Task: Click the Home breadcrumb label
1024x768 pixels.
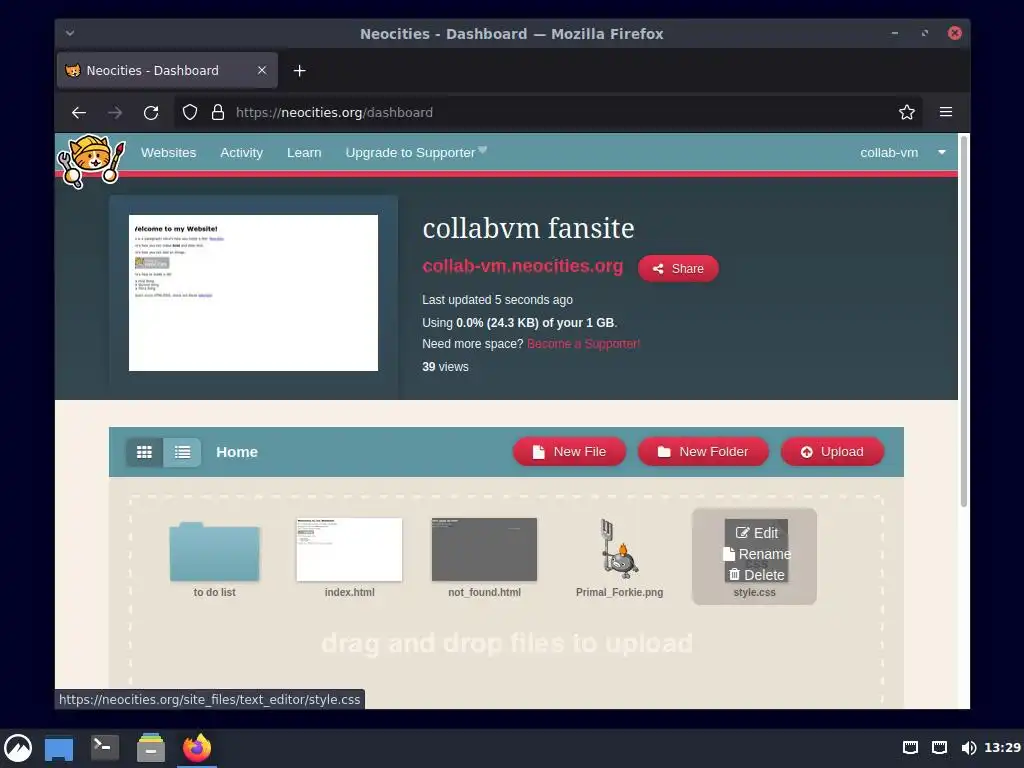Action: click(237, 452)
